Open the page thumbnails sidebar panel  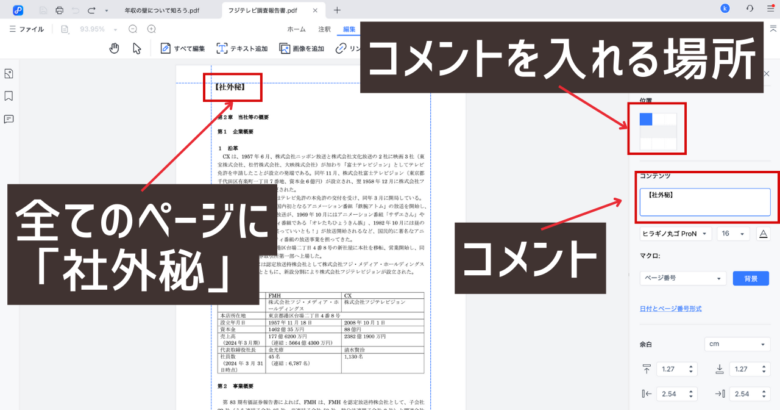pyautogui.click(x=9, y=74)
